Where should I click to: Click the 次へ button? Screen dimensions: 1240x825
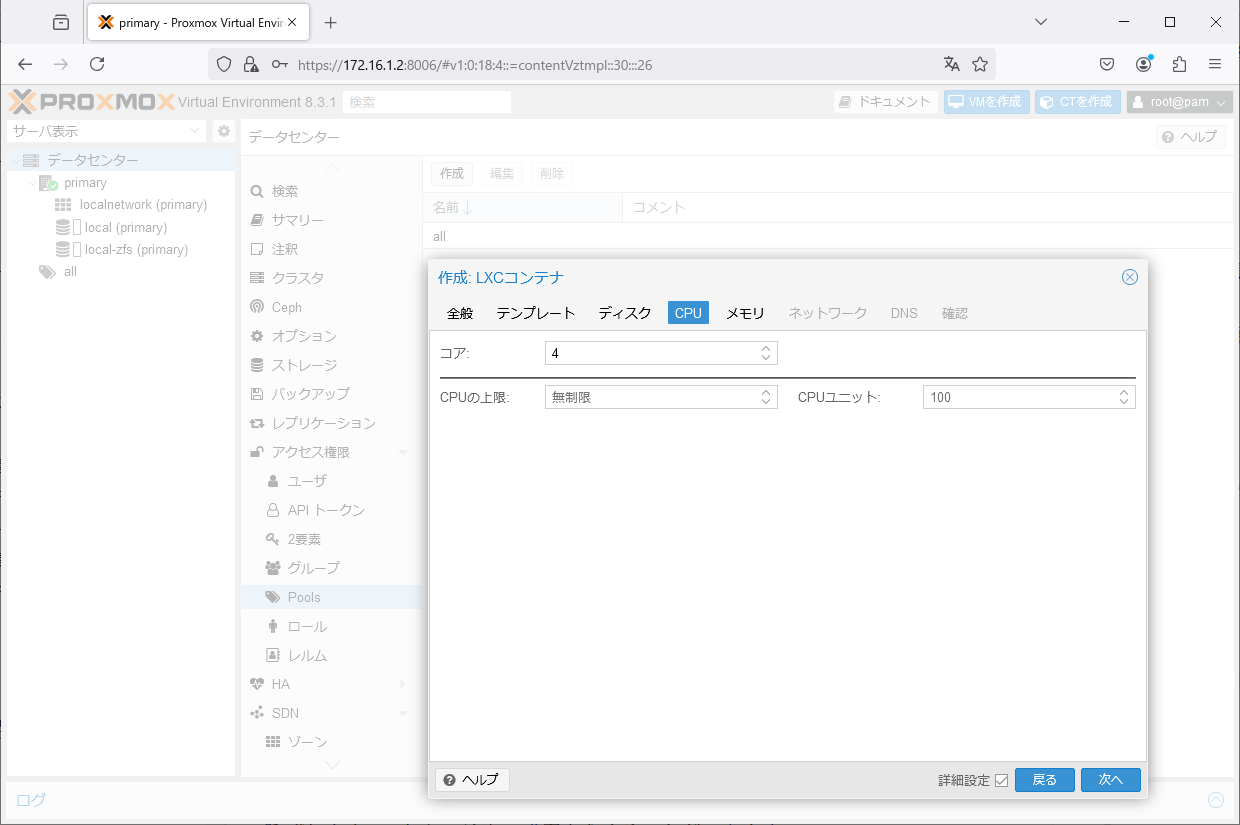(1111, 780)
